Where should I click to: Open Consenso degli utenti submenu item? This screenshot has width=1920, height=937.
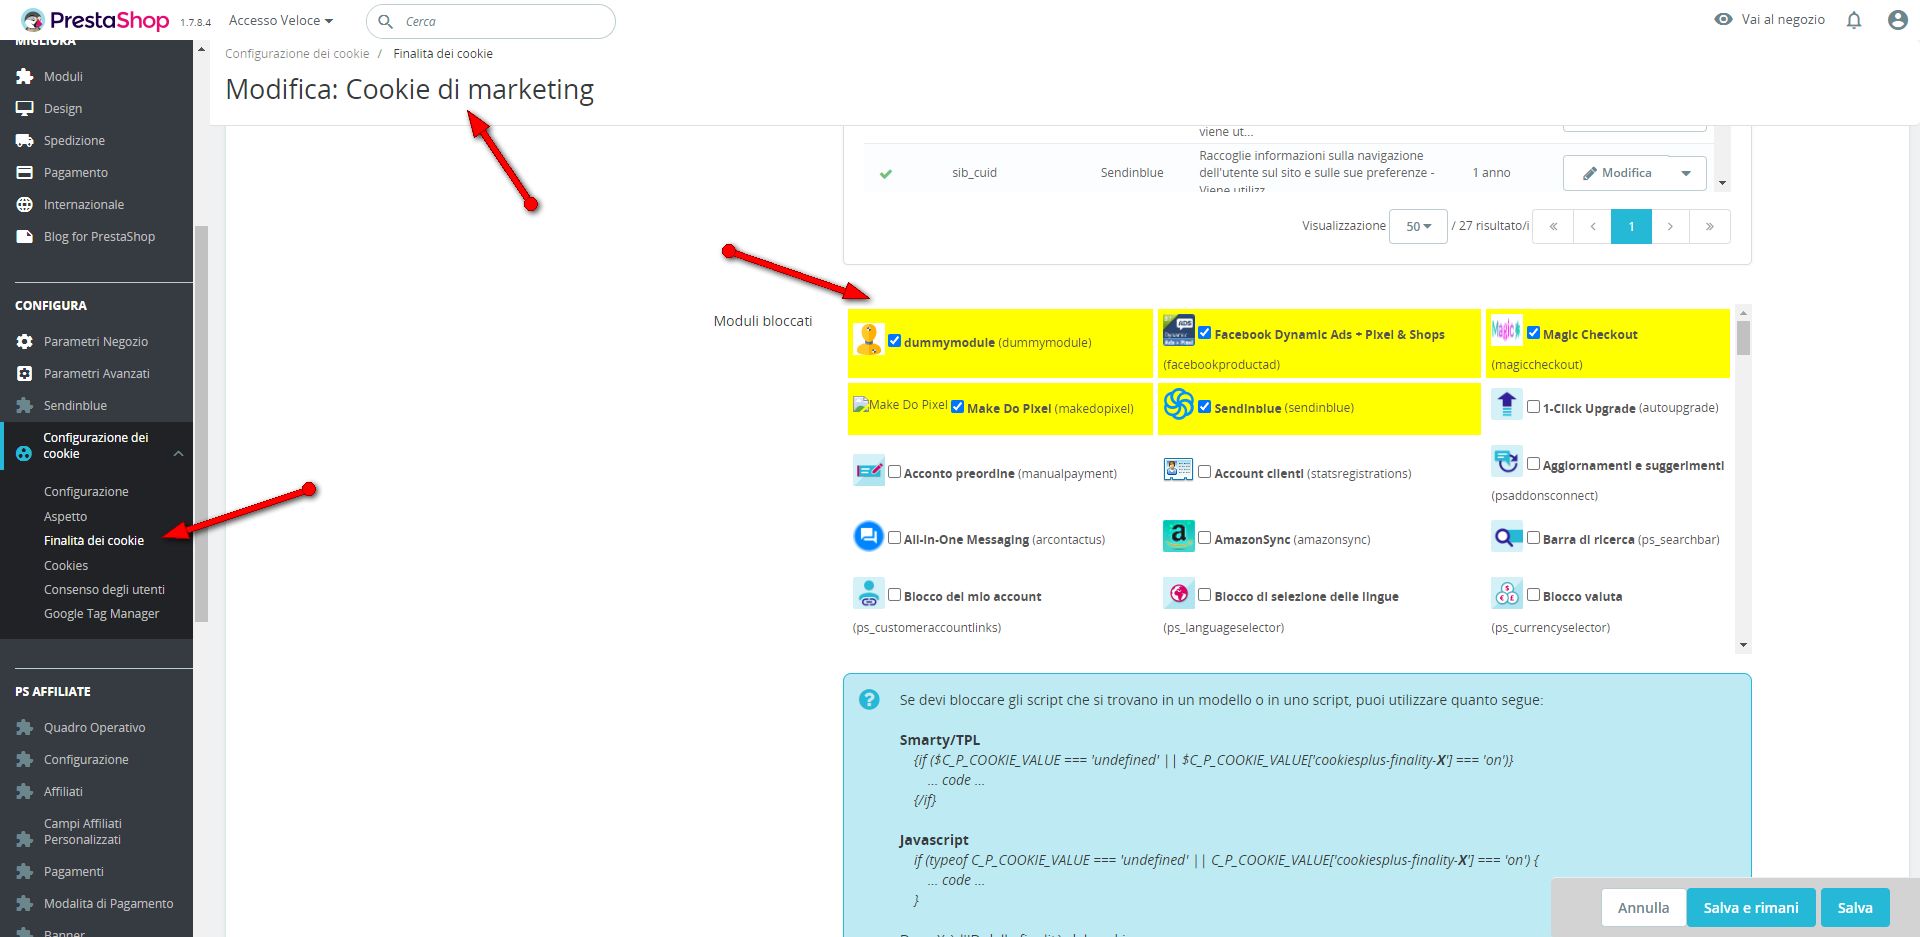point(104,589)
